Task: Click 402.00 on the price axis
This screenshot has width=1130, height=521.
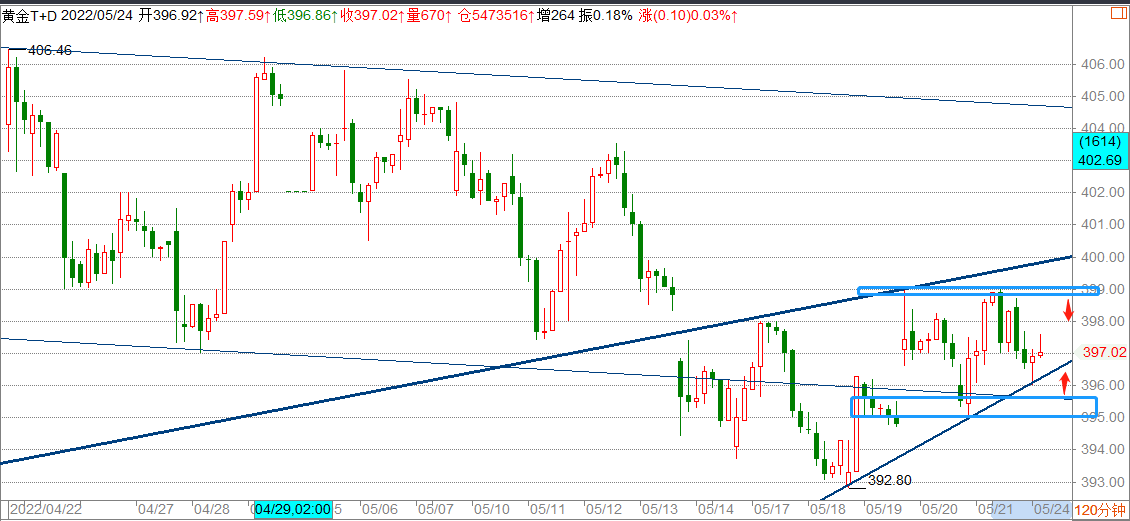Action: pos(1103,192)
